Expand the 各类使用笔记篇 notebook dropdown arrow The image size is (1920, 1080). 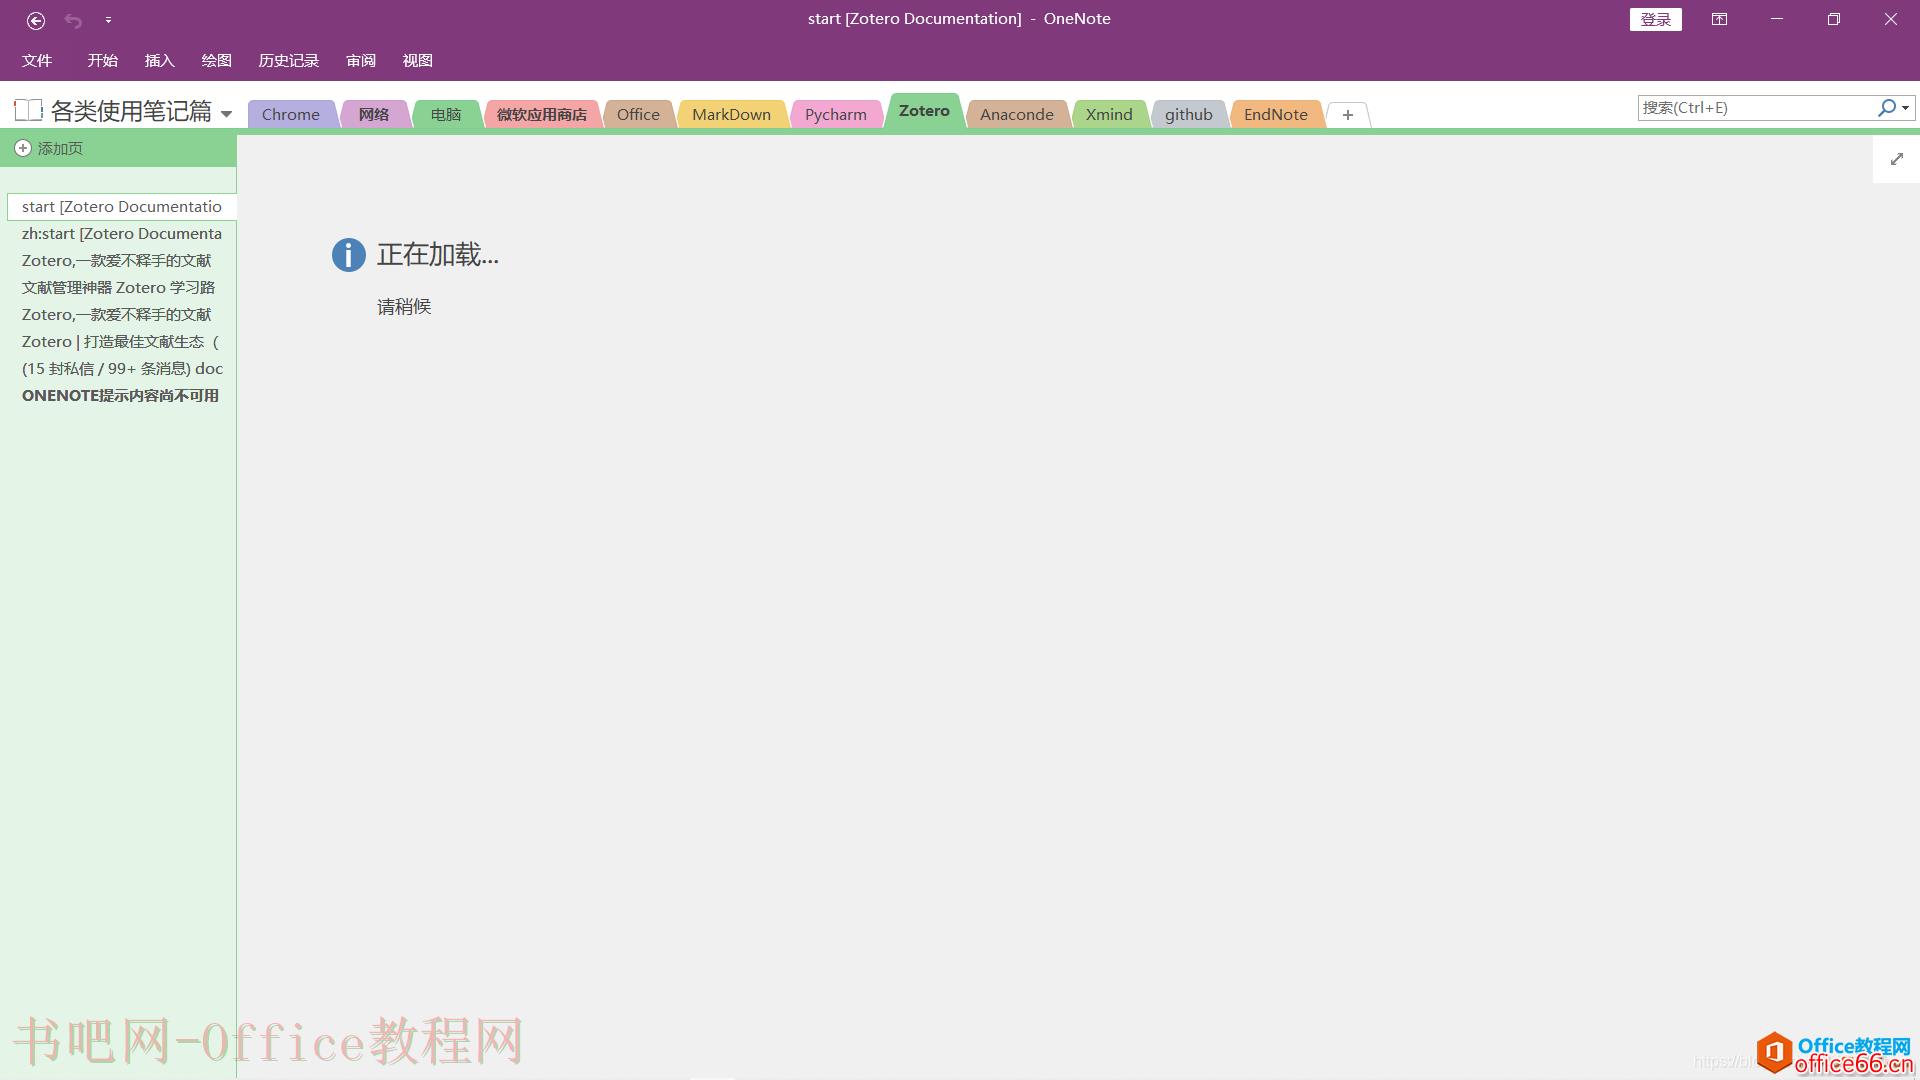tap(226, 114)
